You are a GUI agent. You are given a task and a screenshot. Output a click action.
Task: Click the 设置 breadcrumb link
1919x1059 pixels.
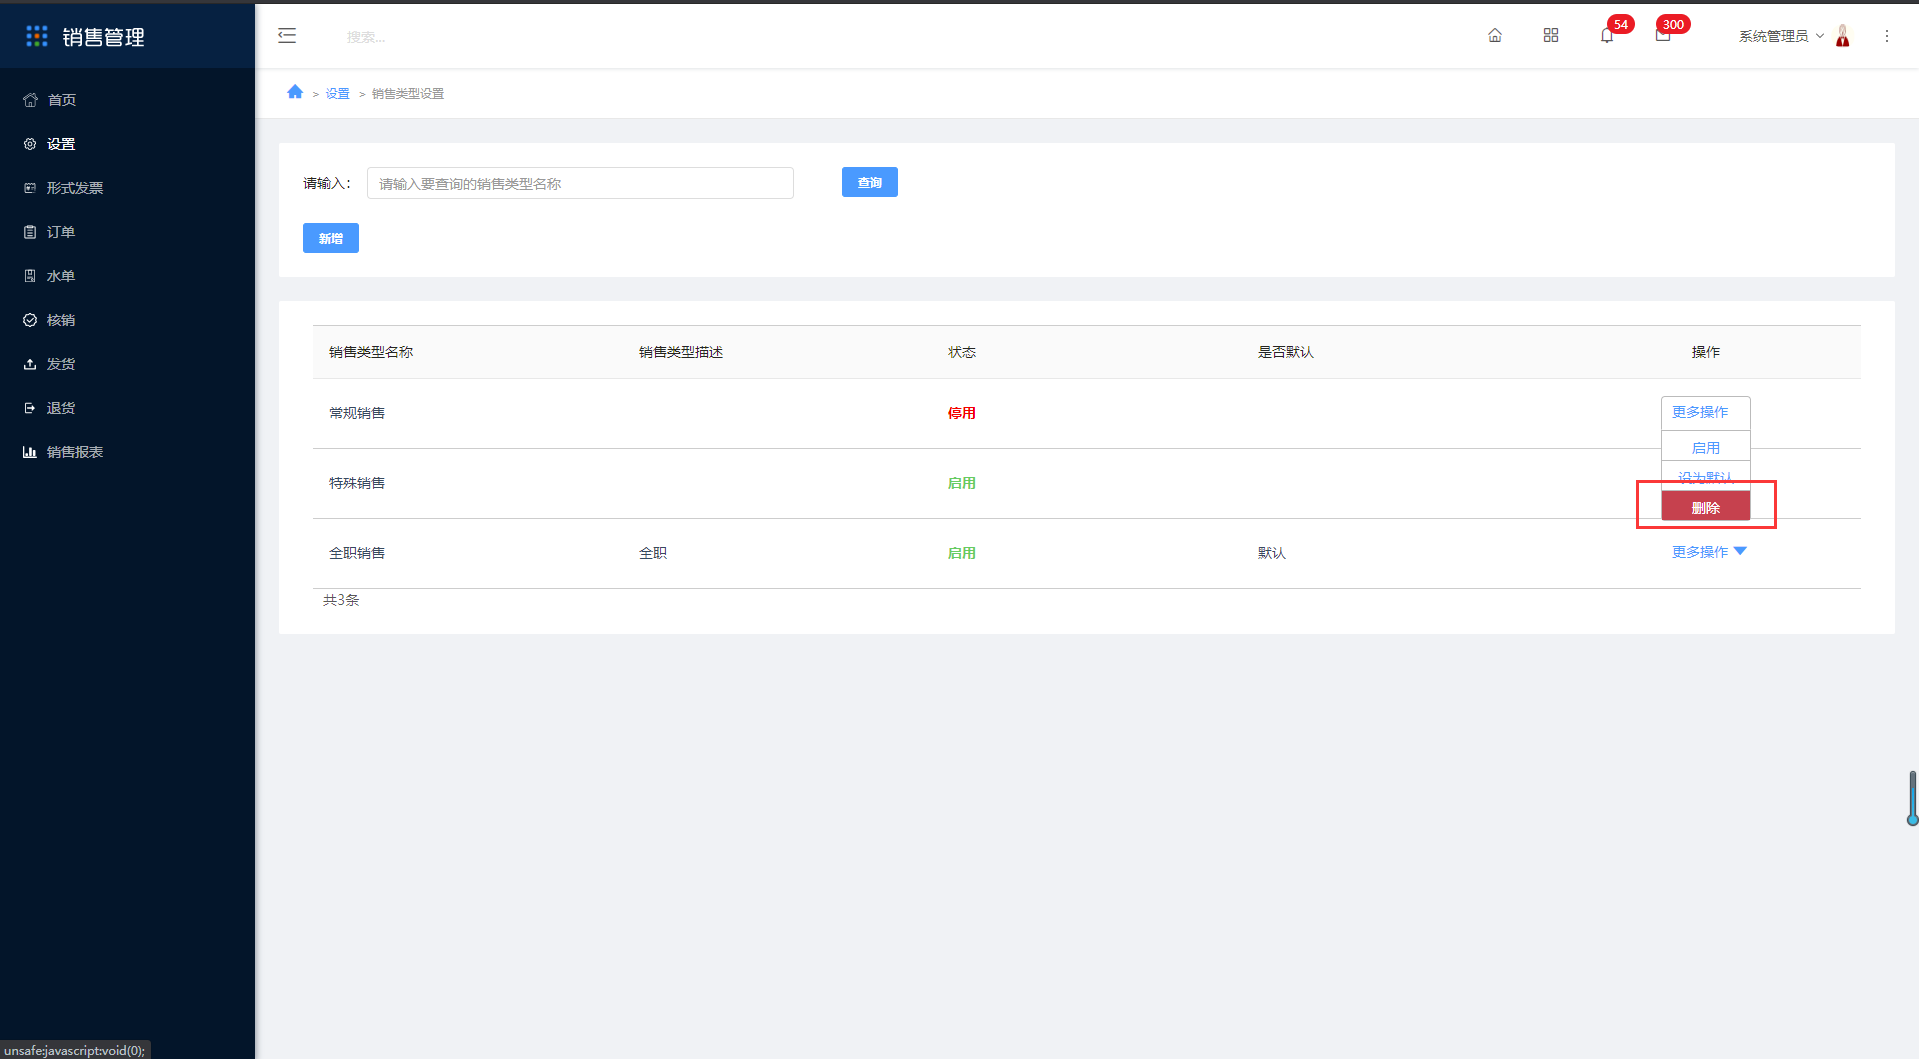point(337,94)
